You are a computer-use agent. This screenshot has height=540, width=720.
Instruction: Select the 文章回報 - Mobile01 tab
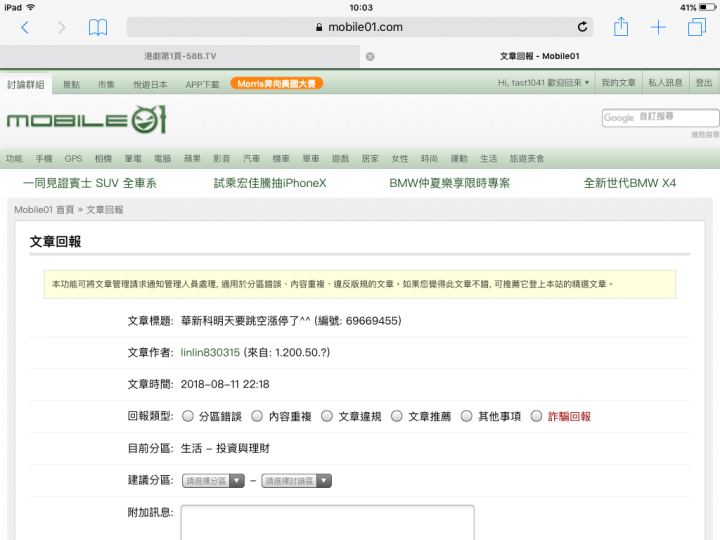coord(540,56)
